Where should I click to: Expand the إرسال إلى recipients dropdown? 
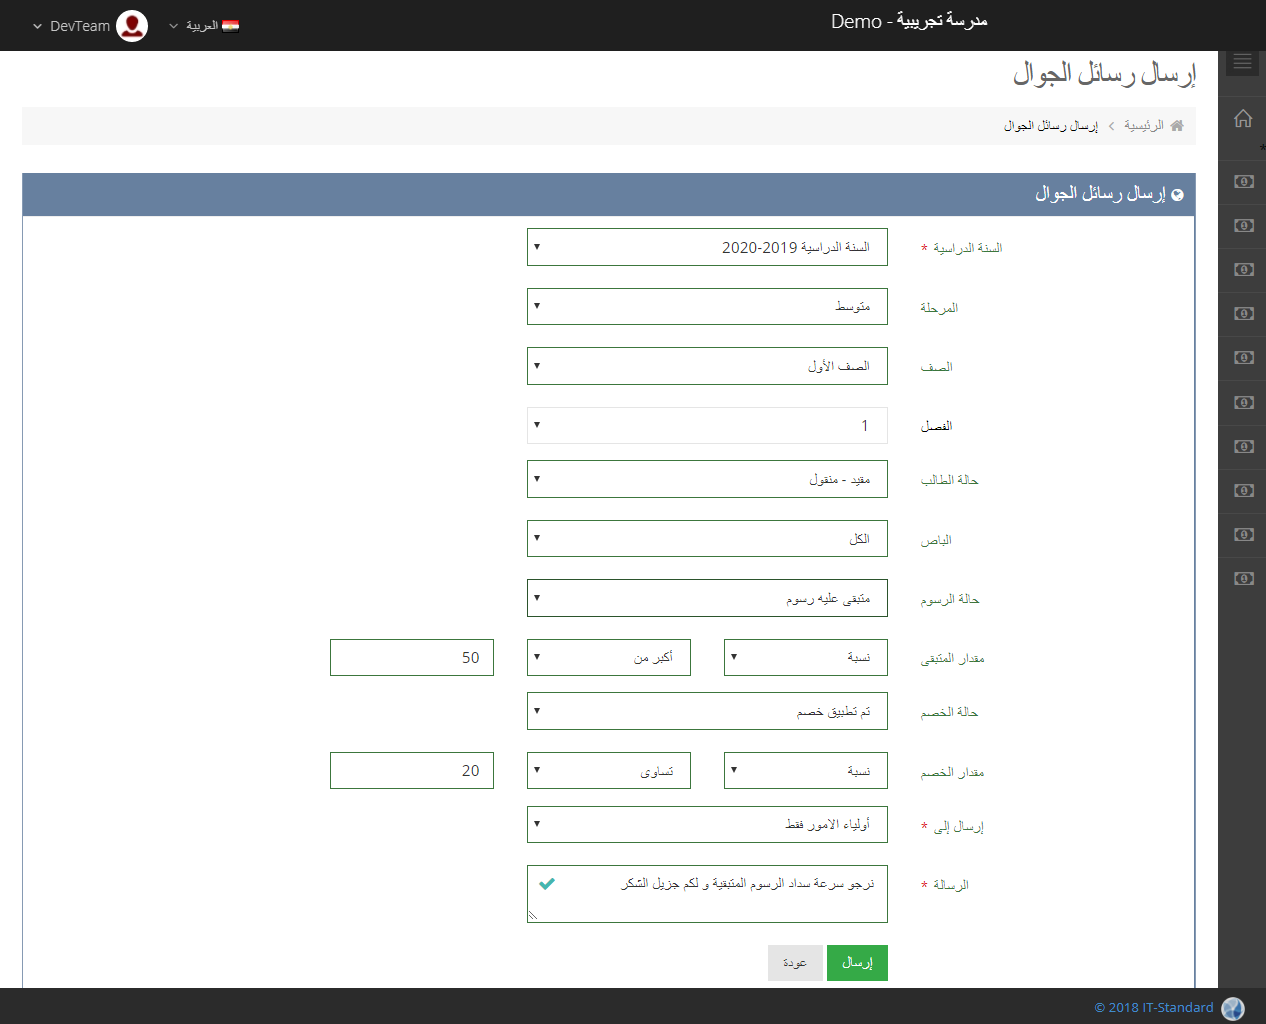coord(707,825)
